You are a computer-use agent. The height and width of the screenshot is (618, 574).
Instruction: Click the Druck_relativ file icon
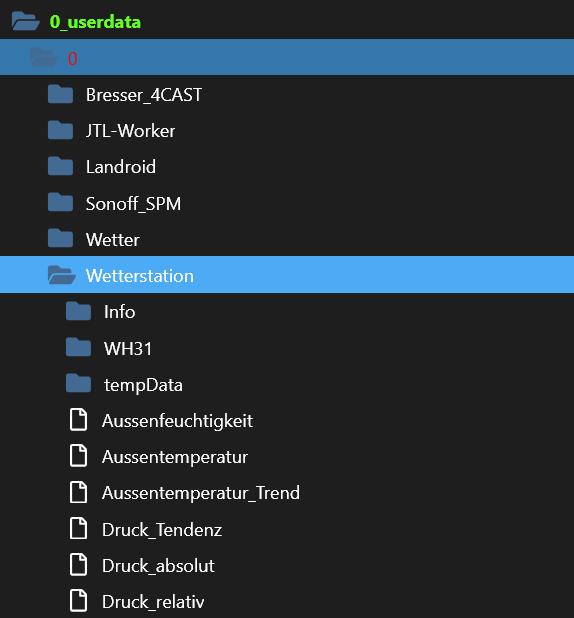tap(78, 601)
